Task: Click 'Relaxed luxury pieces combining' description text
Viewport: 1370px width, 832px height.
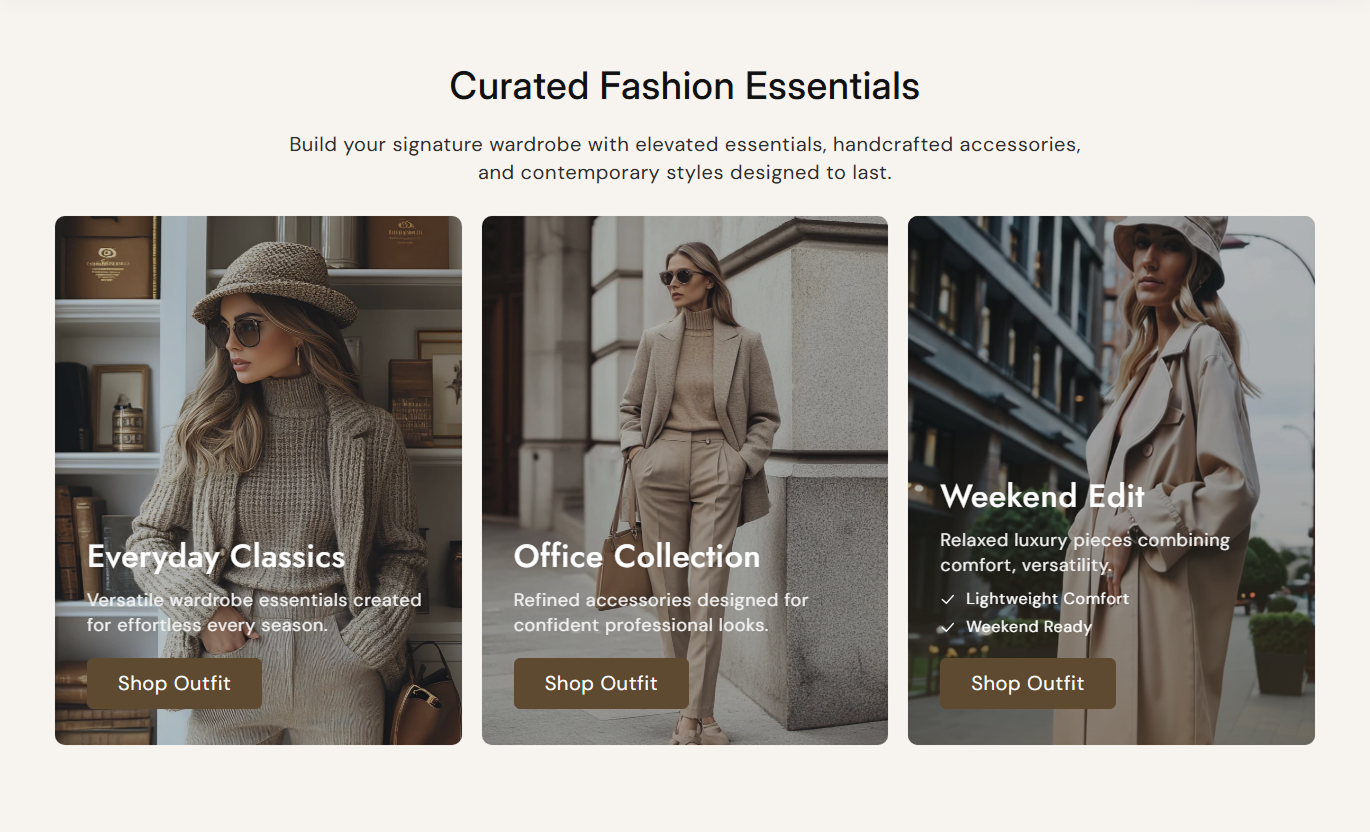Action: [x=1085, y=540]
